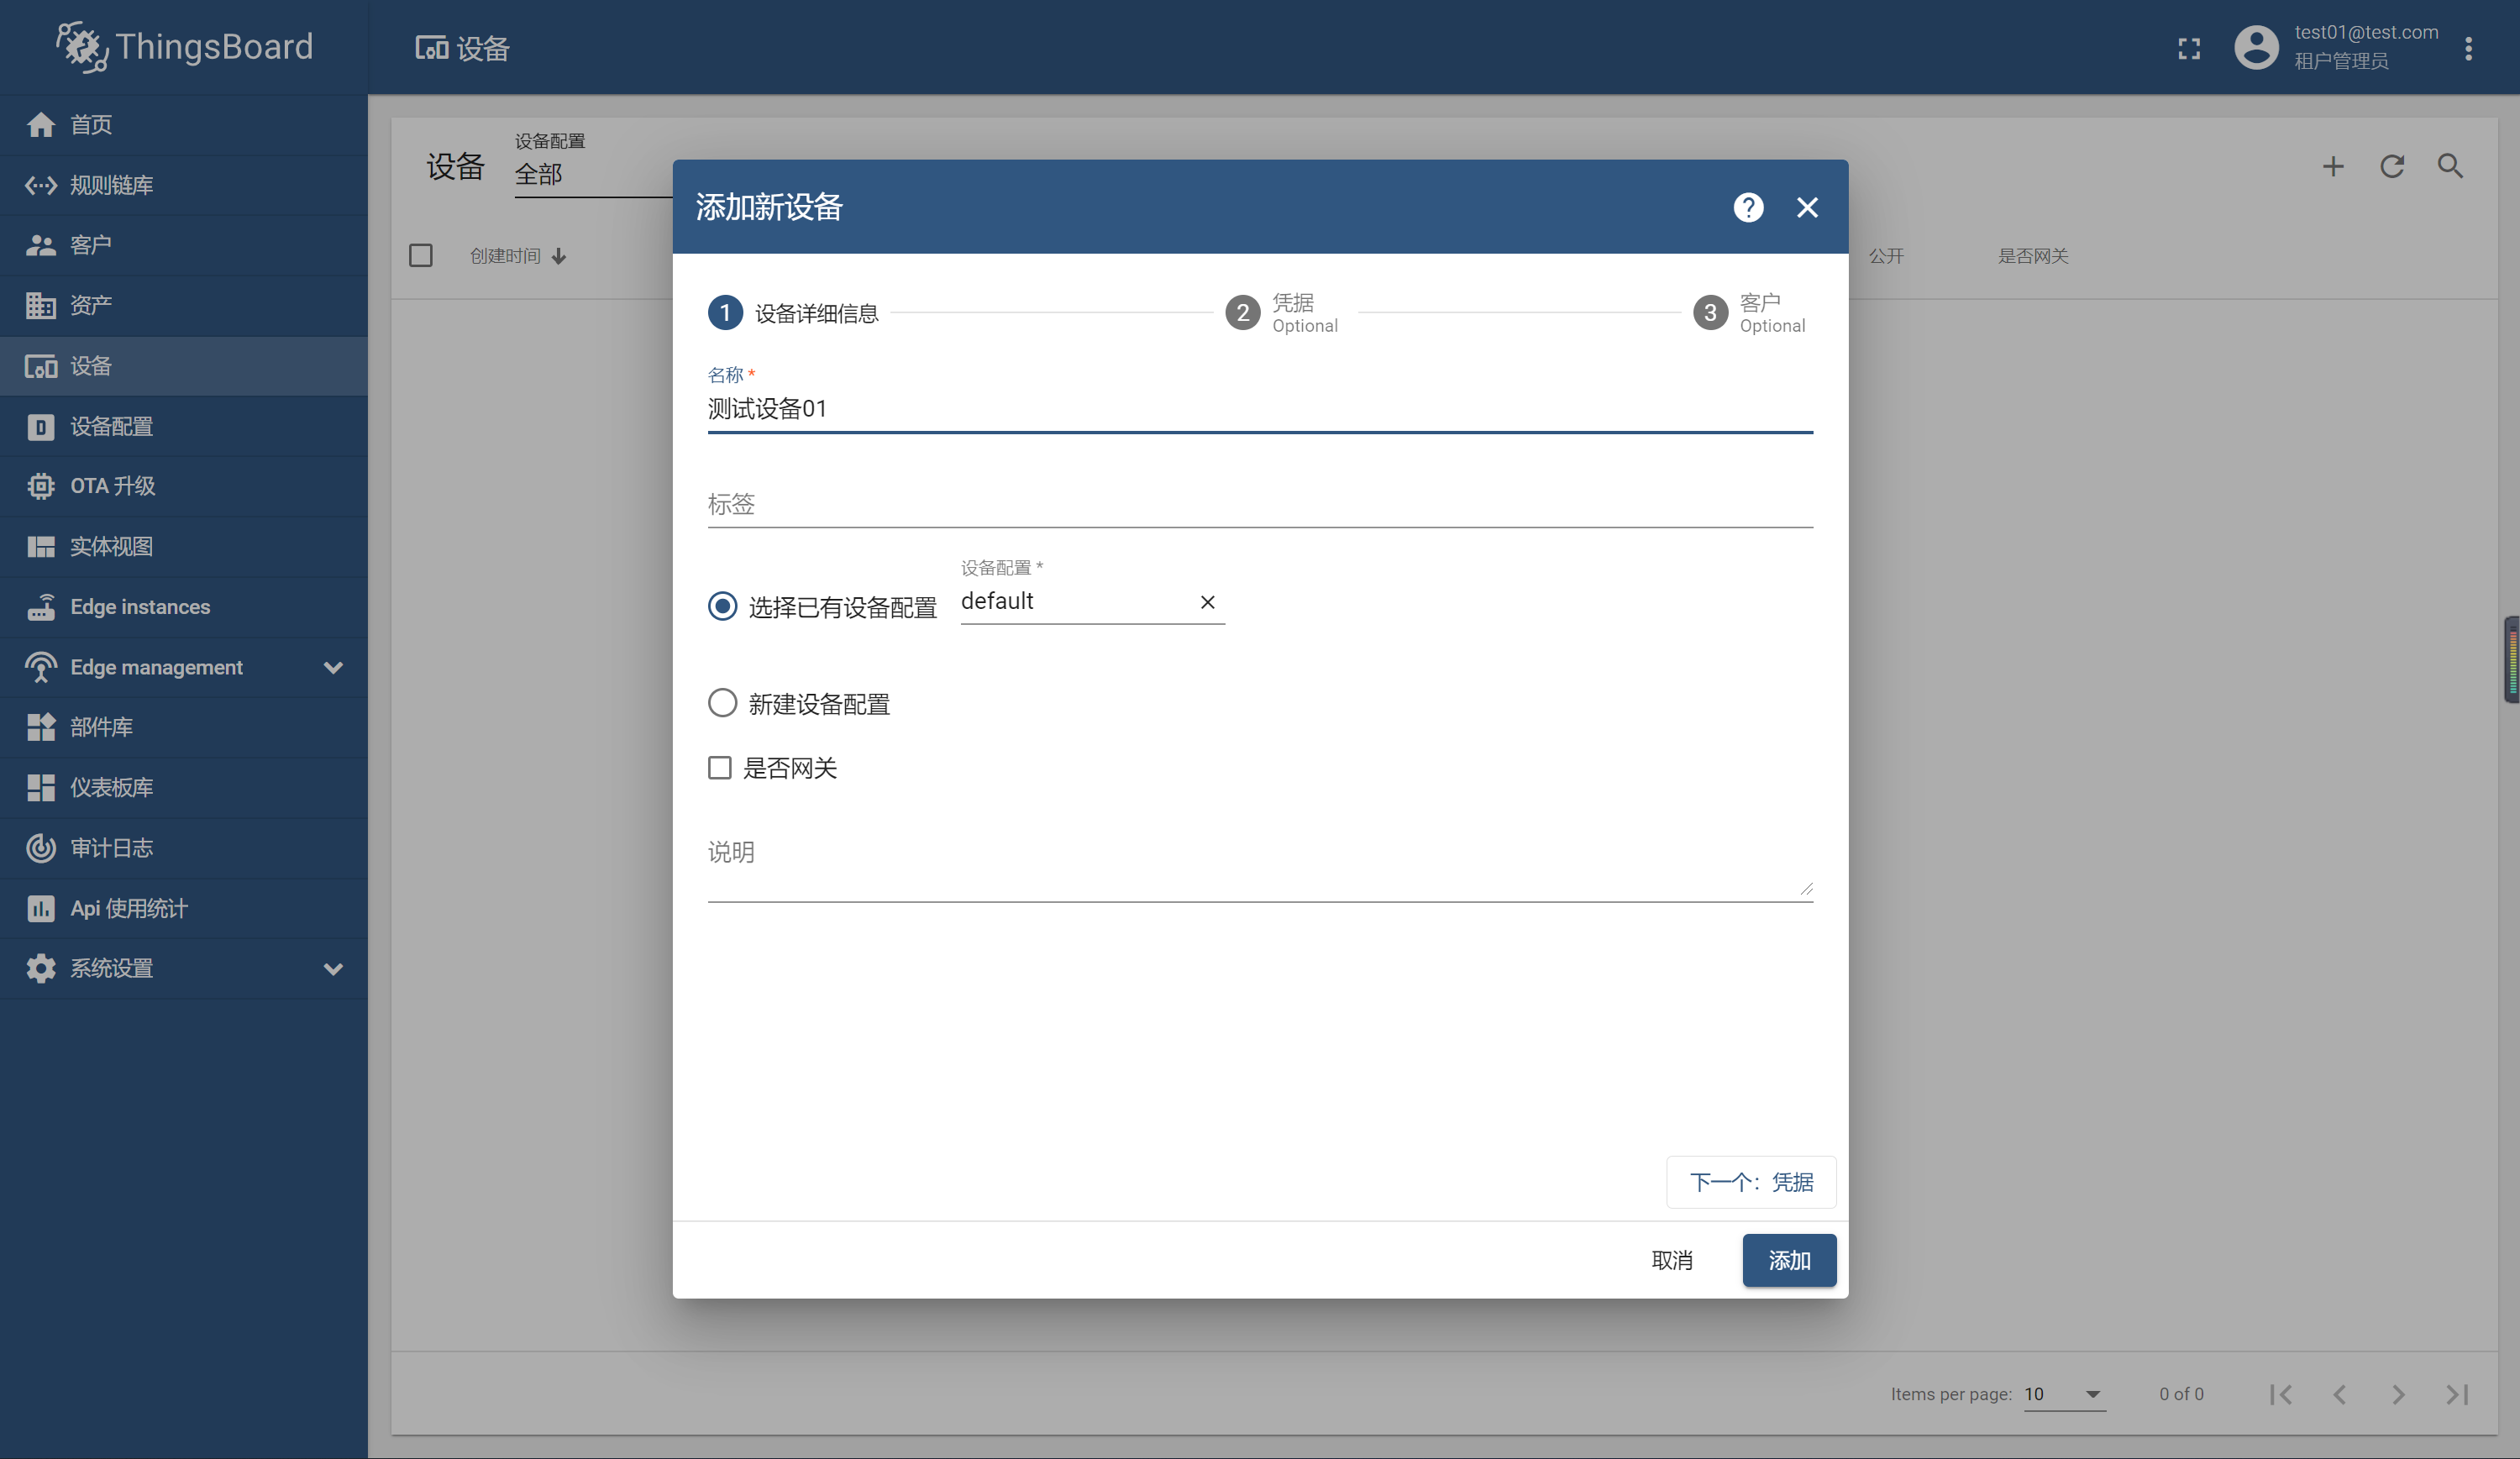Click the help question mark icon in dialog
2520x1459 pixels.
(x=1747, y=207)
